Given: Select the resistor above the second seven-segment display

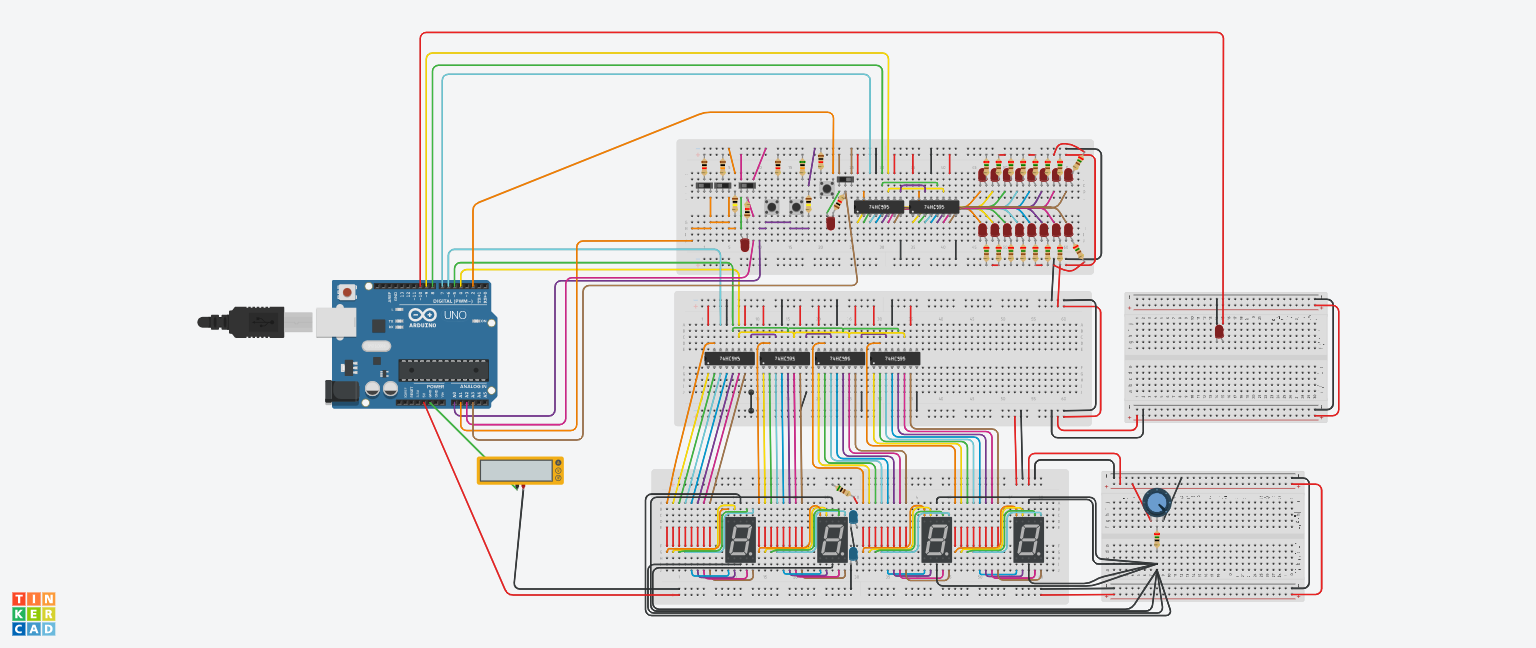Looking at the screenshot, I should tap(842, 491).
